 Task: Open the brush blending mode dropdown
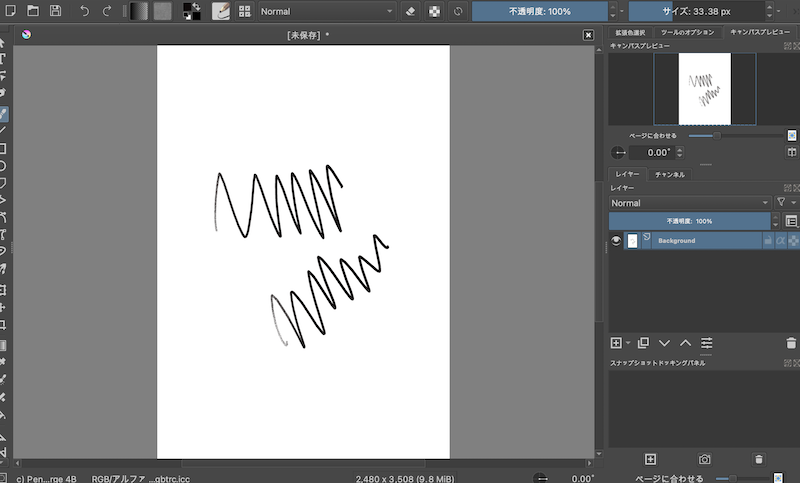pyautogui.click(x=326, y=11)
